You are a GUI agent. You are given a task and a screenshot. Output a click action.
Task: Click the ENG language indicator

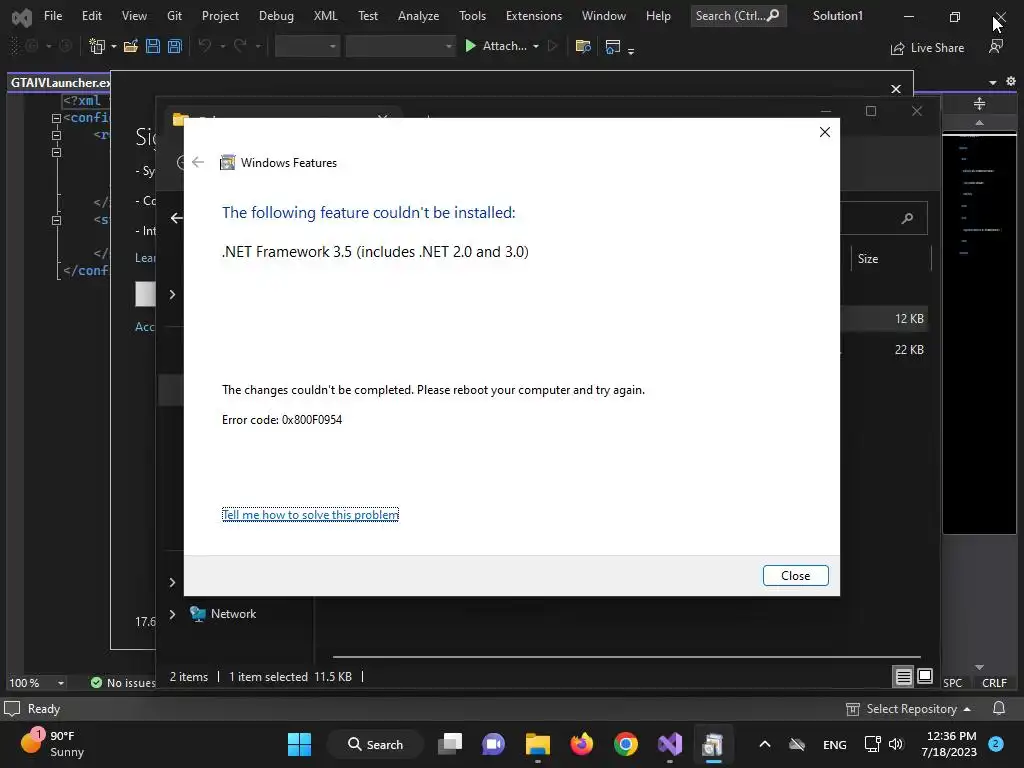(x=835, y=744)
